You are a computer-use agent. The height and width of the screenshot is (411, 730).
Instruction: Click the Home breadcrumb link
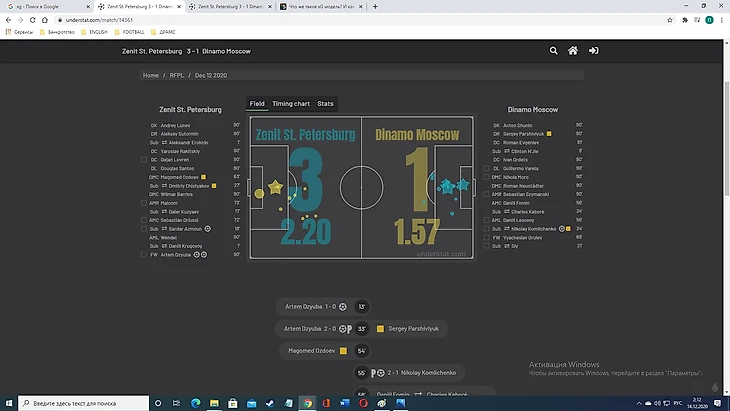coord(151,75)
